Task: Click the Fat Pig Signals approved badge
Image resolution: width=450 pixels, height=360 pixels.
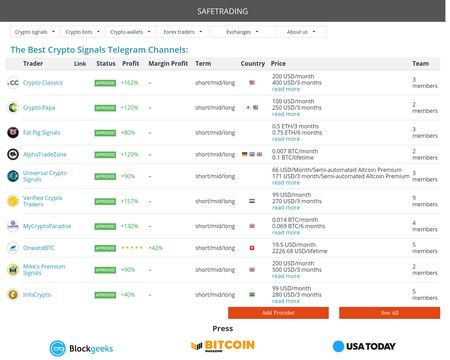Action: click(105, 133)
